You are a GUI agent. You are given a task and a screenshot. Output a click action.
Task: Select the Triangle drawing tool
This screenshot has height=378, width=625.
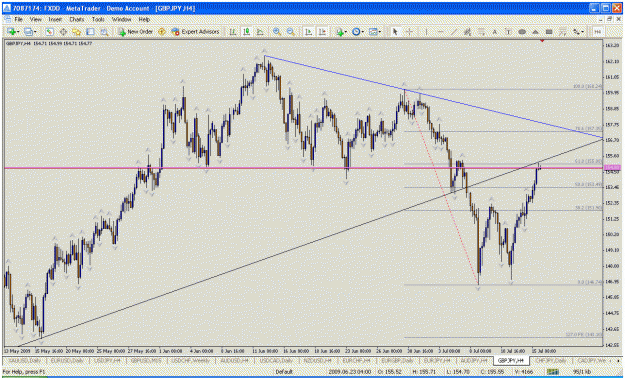click(535, 32)
